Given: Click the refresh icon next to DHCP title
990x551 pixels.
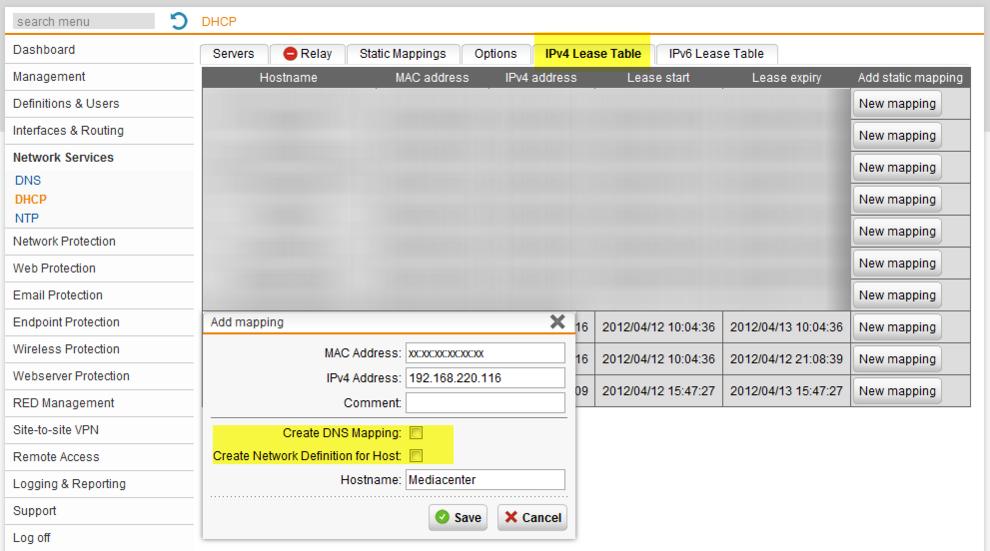Looking at the screenshot, I should pos(179,21).
